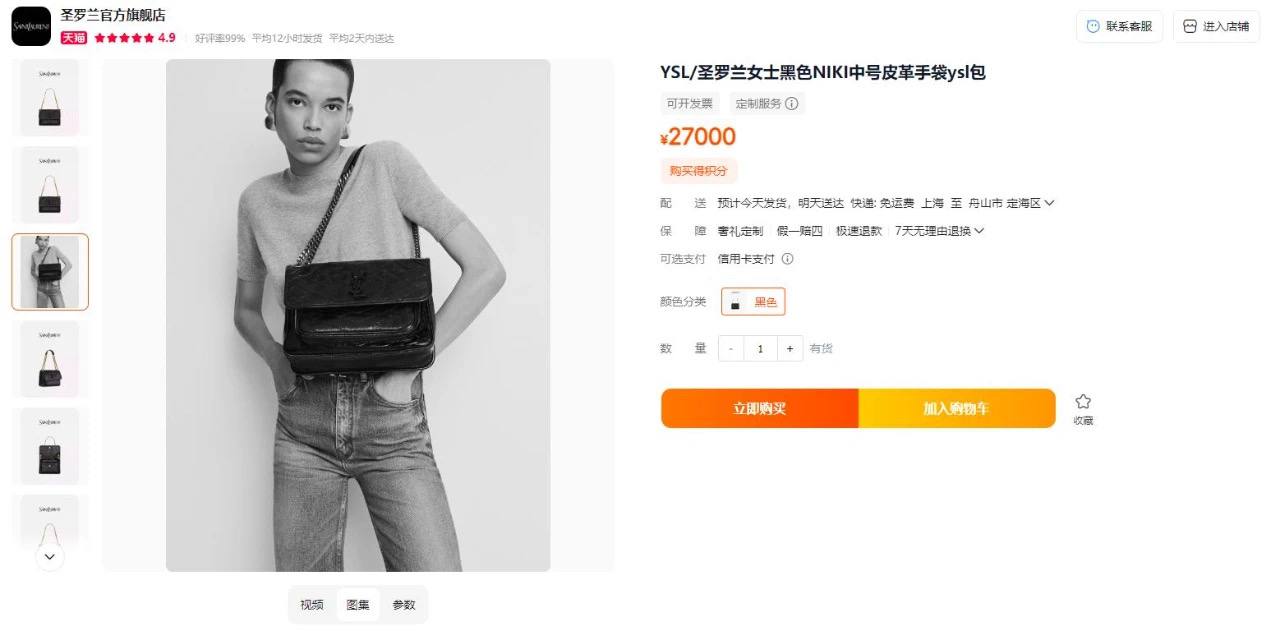Expand the delivery address 定海区 dropdown
1280x634 pixels.
[1049, 203]
